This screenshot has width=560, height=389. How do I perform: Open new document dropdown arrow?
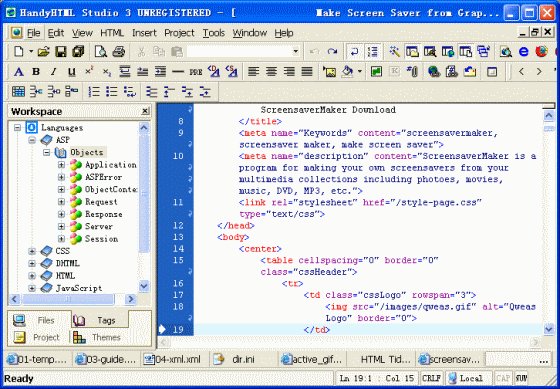(x=31, y=52)
